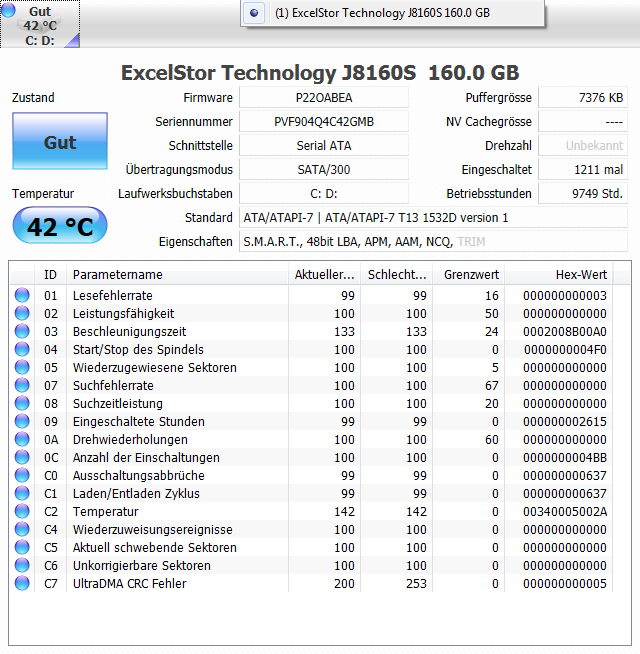Viewport: 640px width, 654px height.
Task: Select the Wiederzuweisungsereignisse parameter name
Action: [153, 529]
